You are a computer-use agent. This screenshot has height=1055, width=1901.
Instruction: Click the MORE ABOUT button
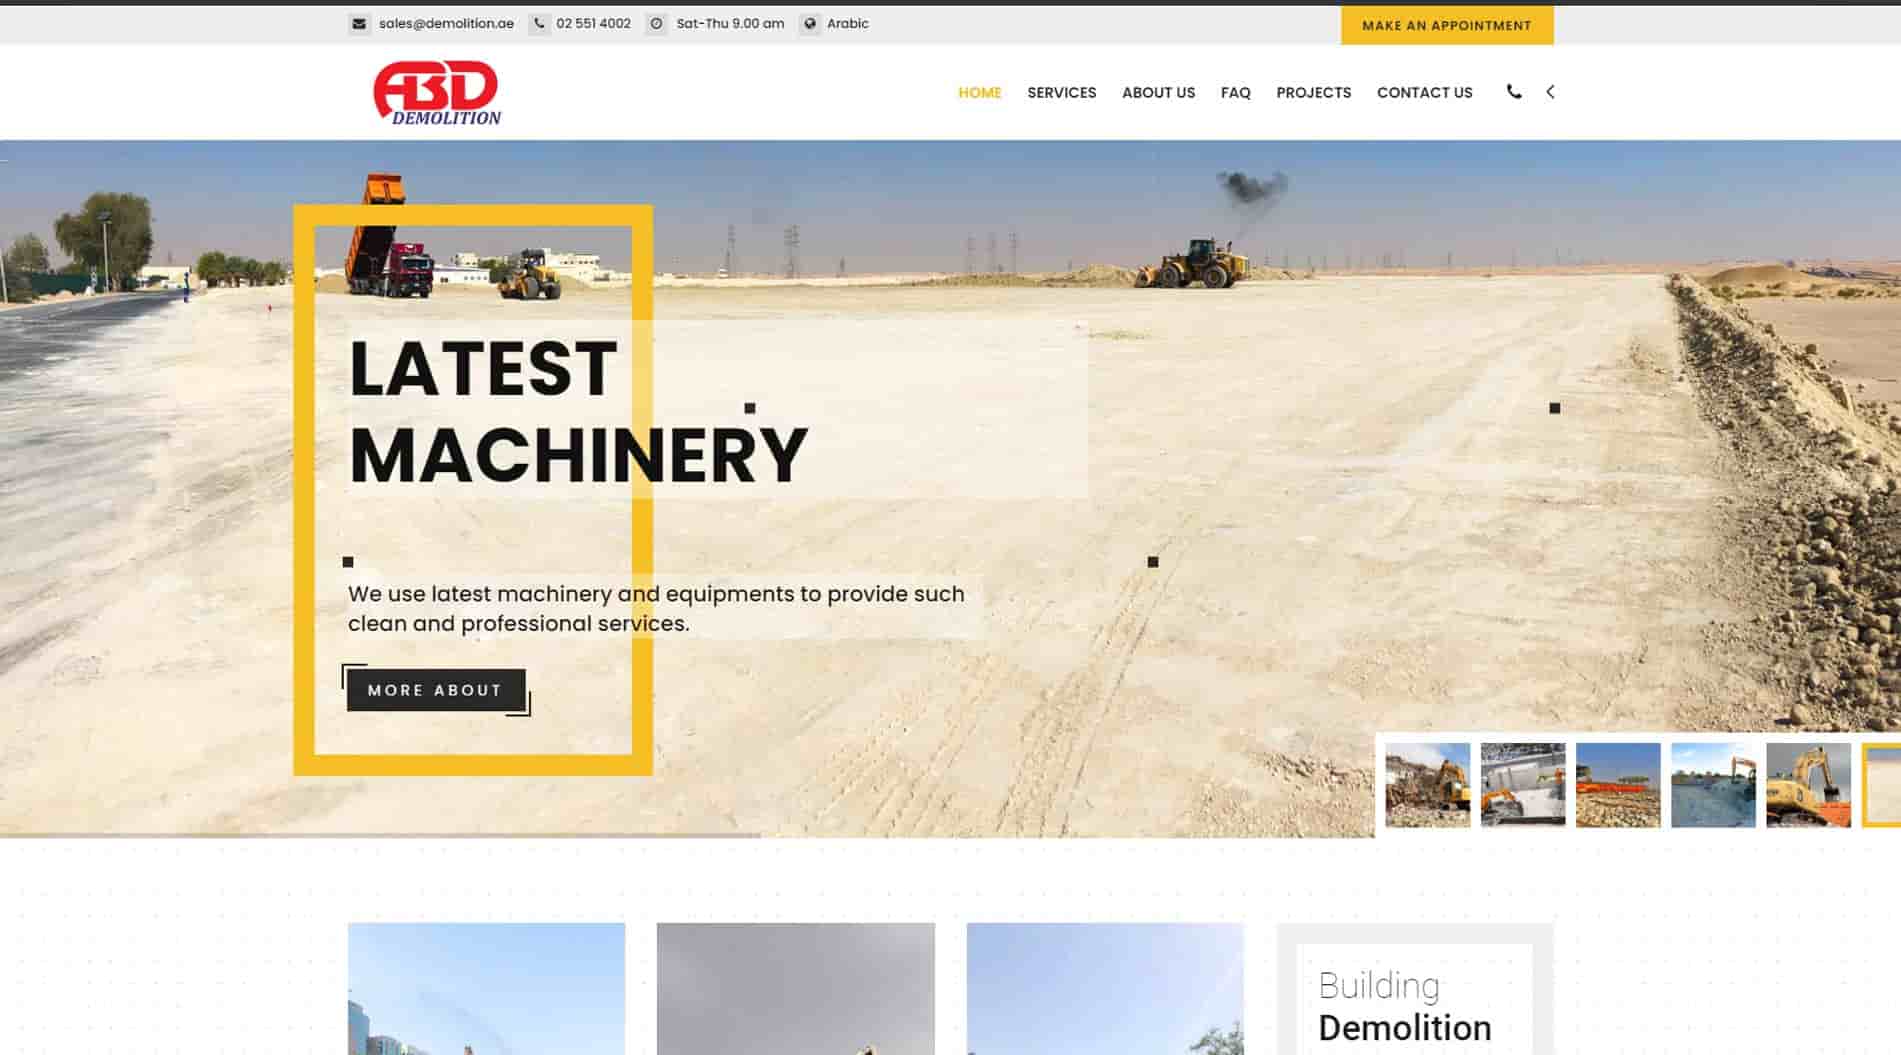click(436, 690)
